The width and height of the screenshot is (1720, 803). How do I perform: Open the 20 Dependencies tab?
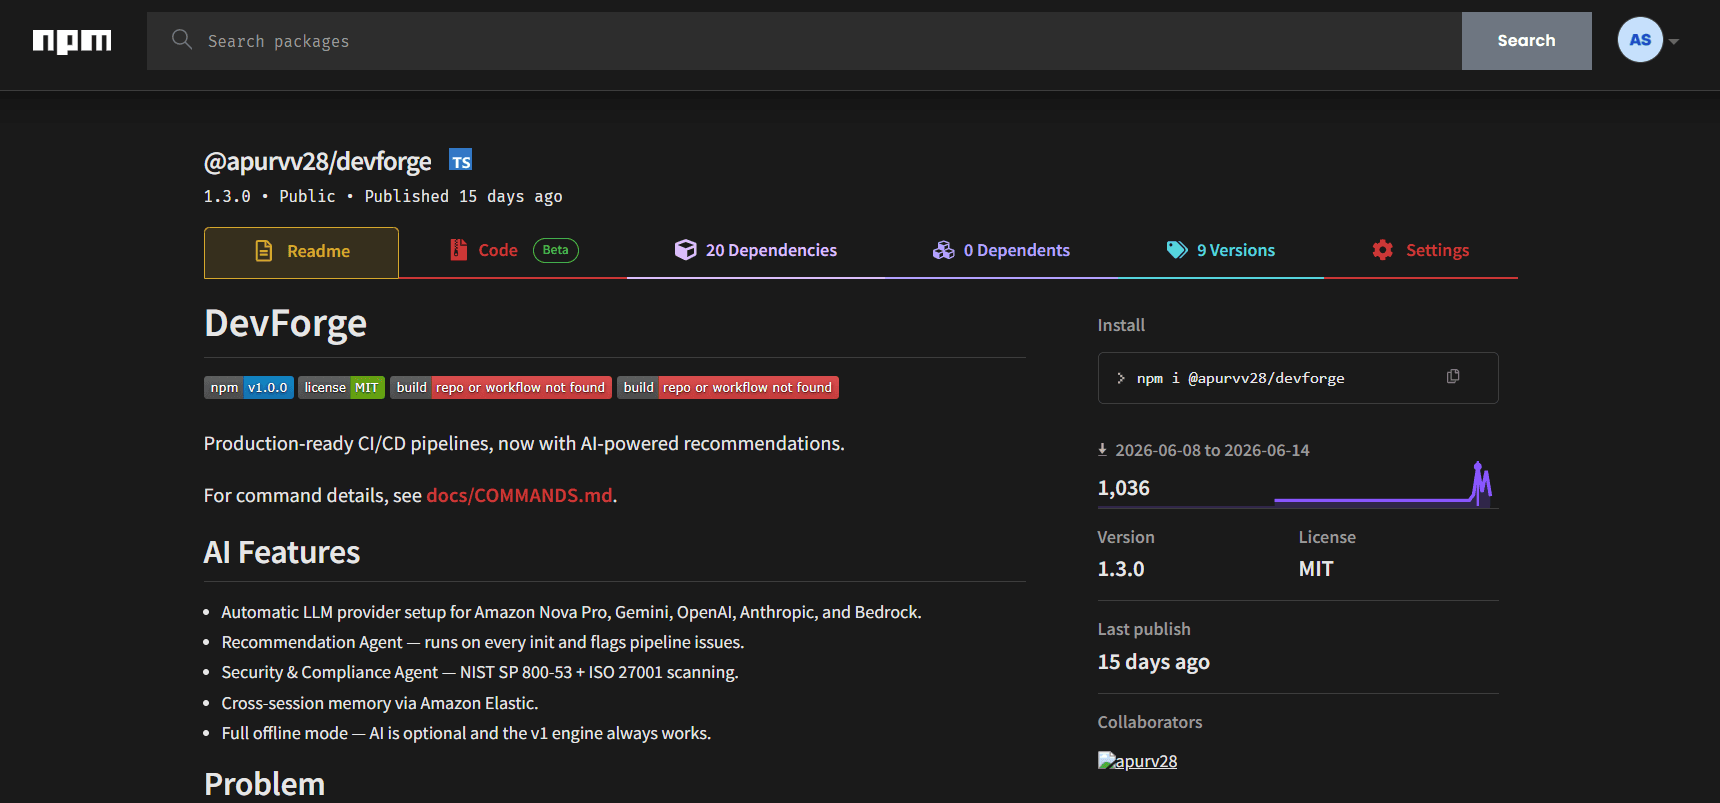pyautogui.click(x=756, y=251)
